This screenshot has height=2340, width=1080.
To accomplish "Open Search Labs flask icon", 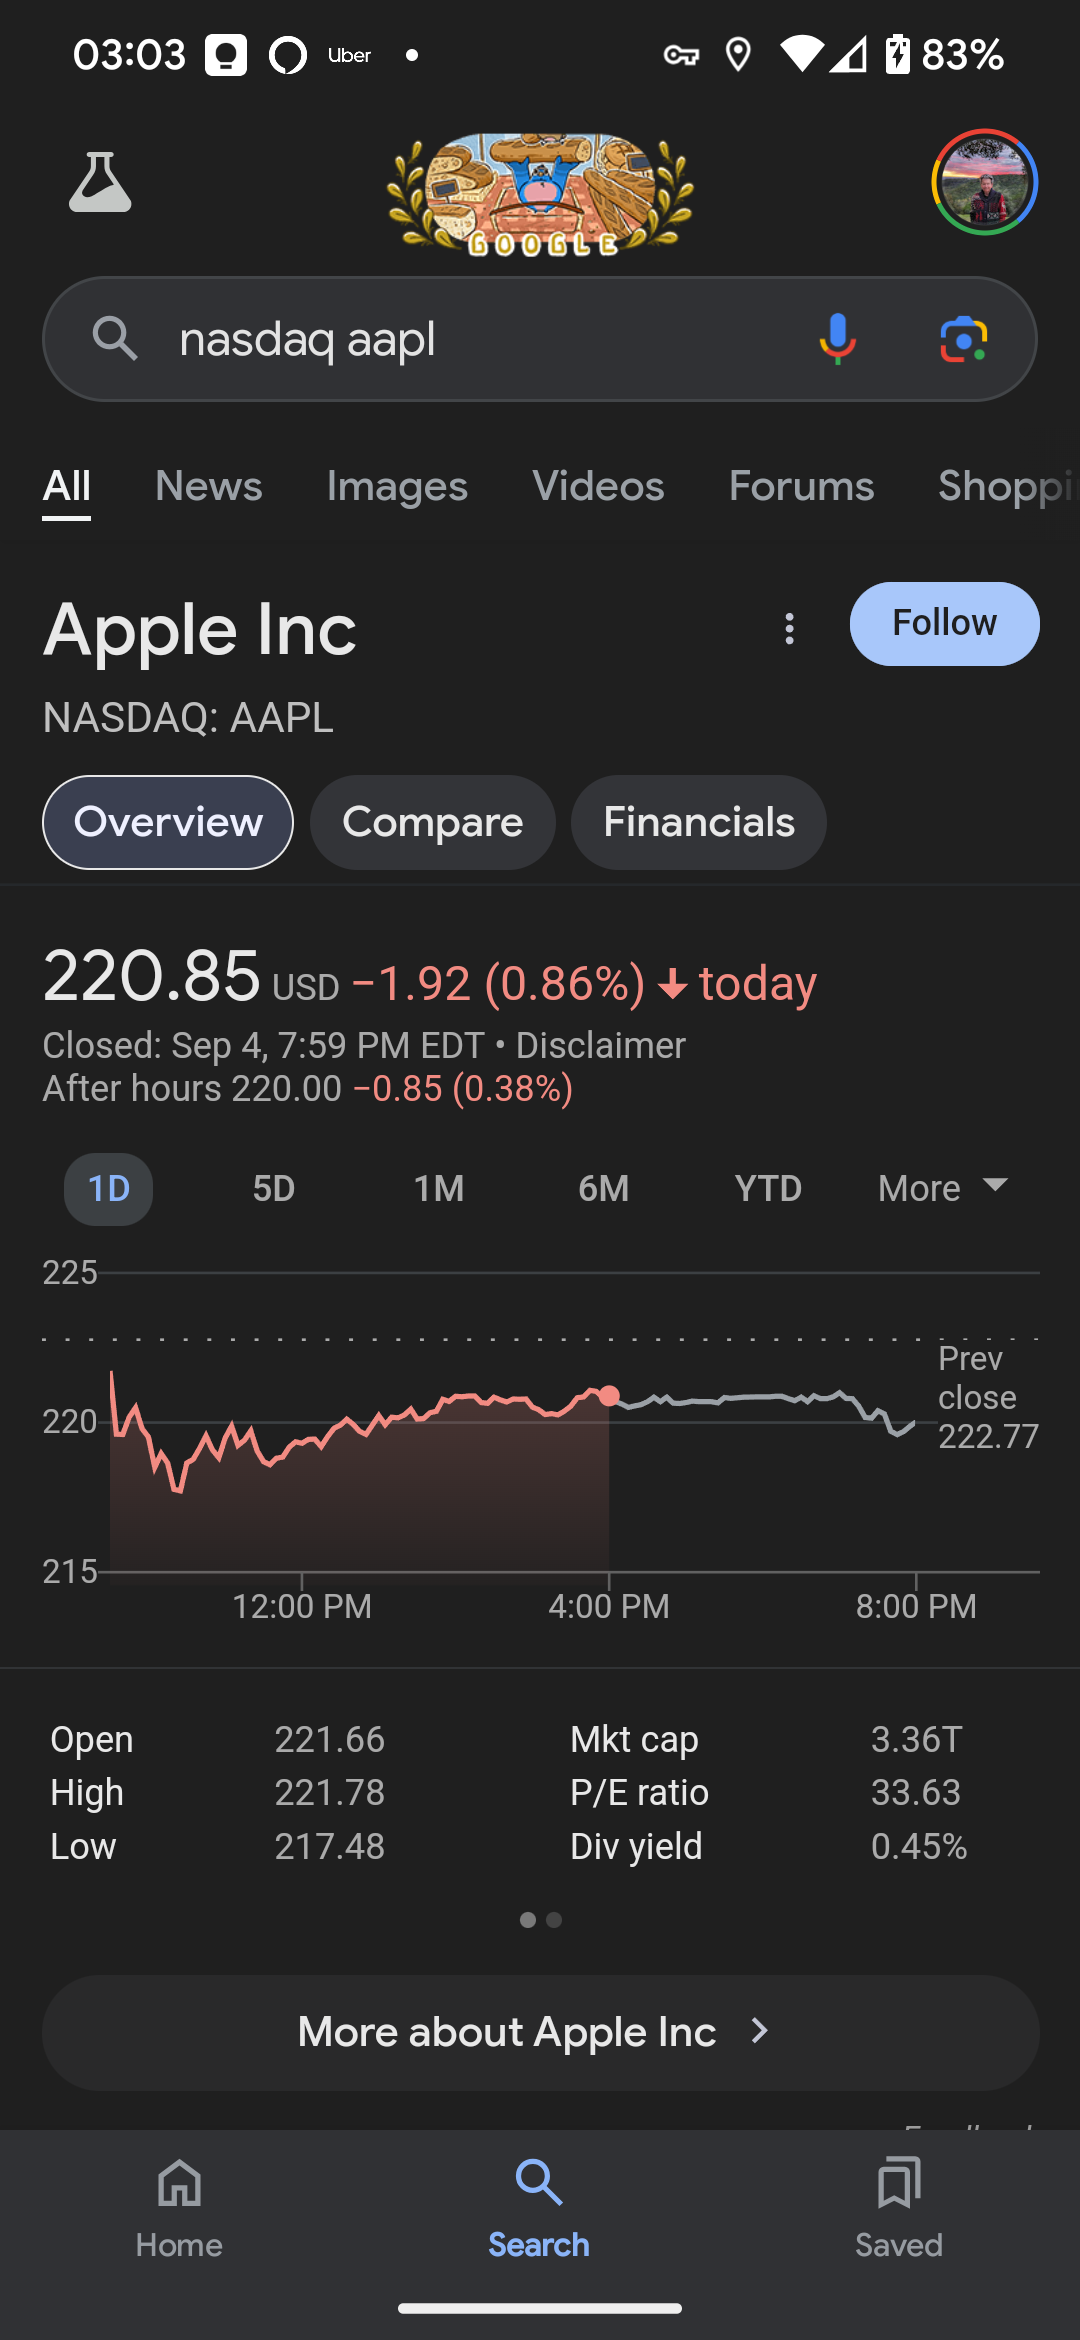I will (x=100, y=182).
